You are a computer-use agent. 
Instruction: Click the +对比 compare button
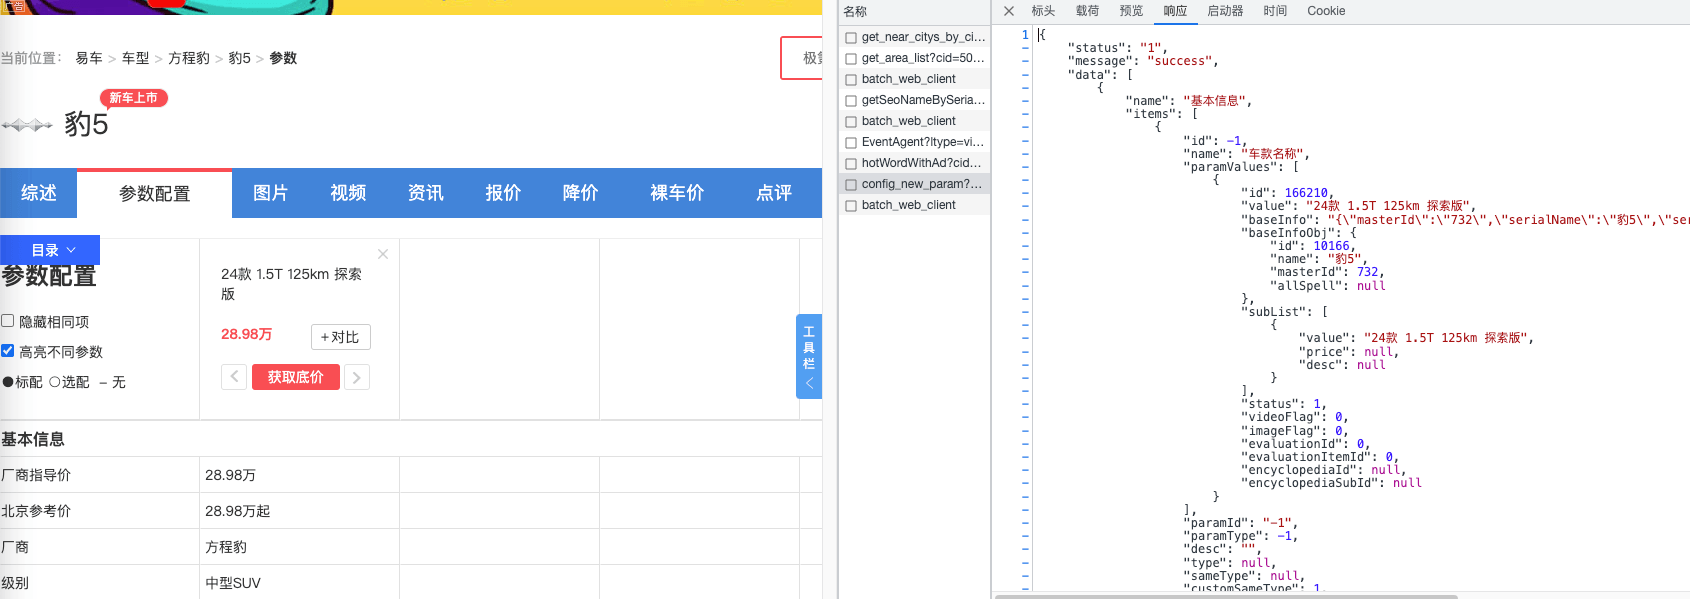pyautogui.click(x=340, y=337)
